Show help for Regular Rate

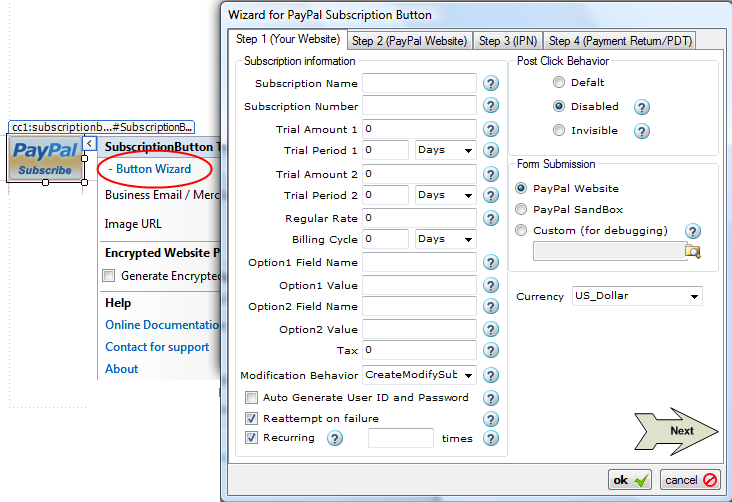point(491,218)
